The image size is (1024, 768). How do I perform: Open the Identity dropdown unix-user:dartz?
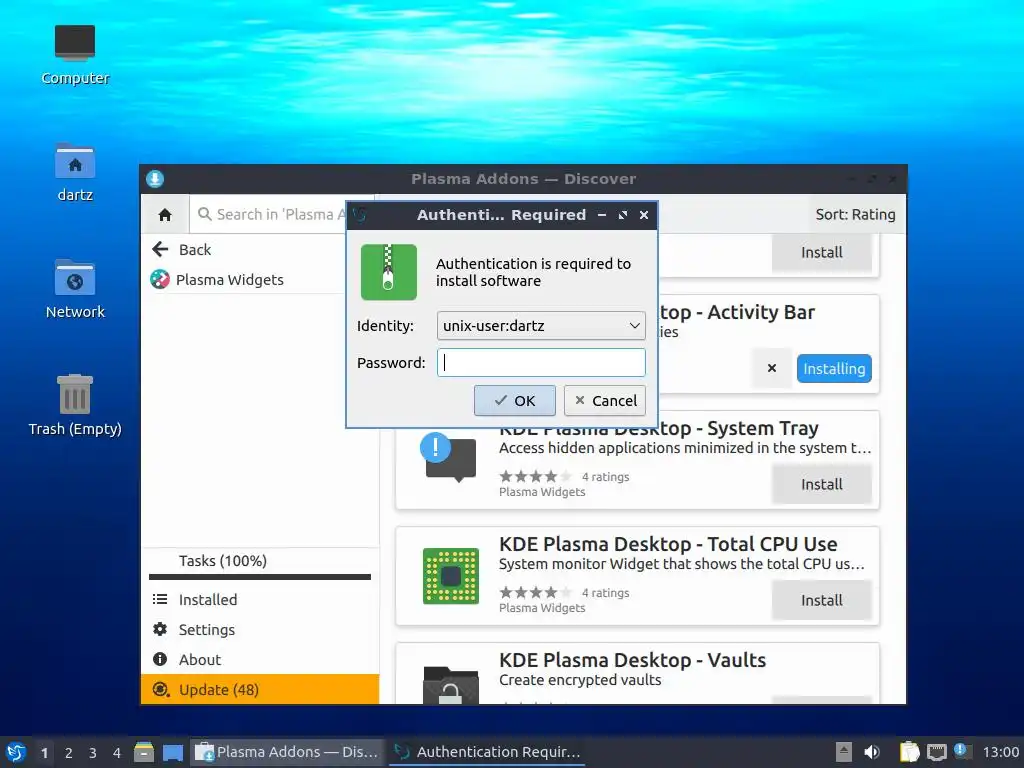pyautogui.click(x=541, y=325)
